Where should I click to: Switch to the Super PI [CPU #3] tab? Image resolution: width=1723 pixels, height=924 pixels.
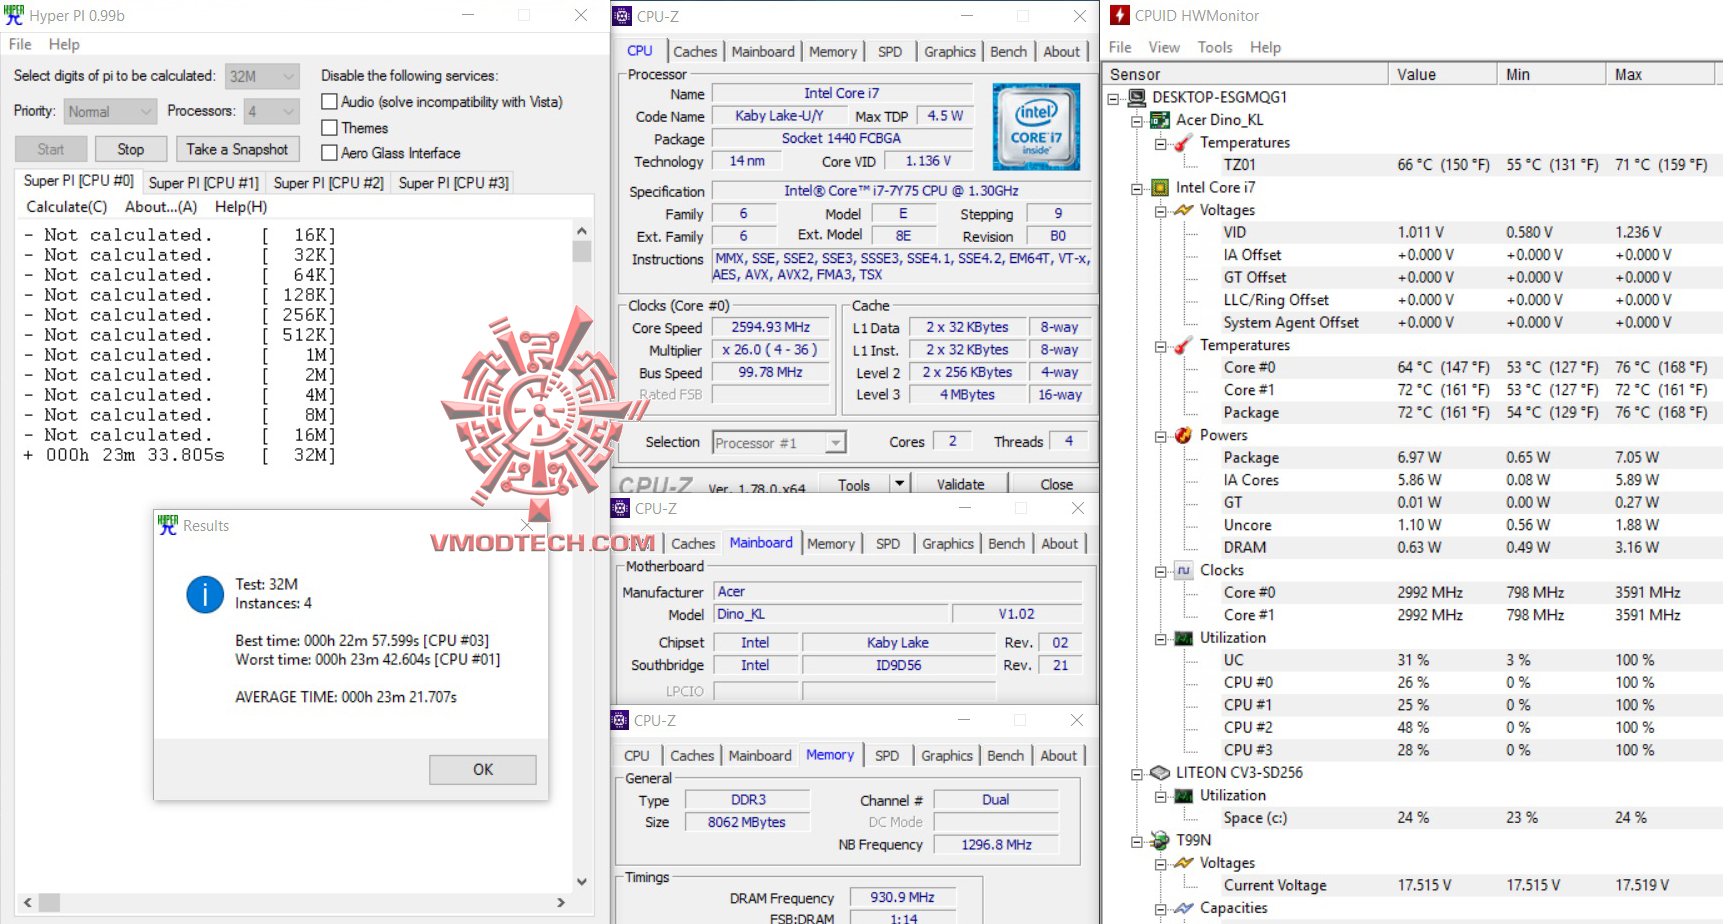click(x=453, y=183)
